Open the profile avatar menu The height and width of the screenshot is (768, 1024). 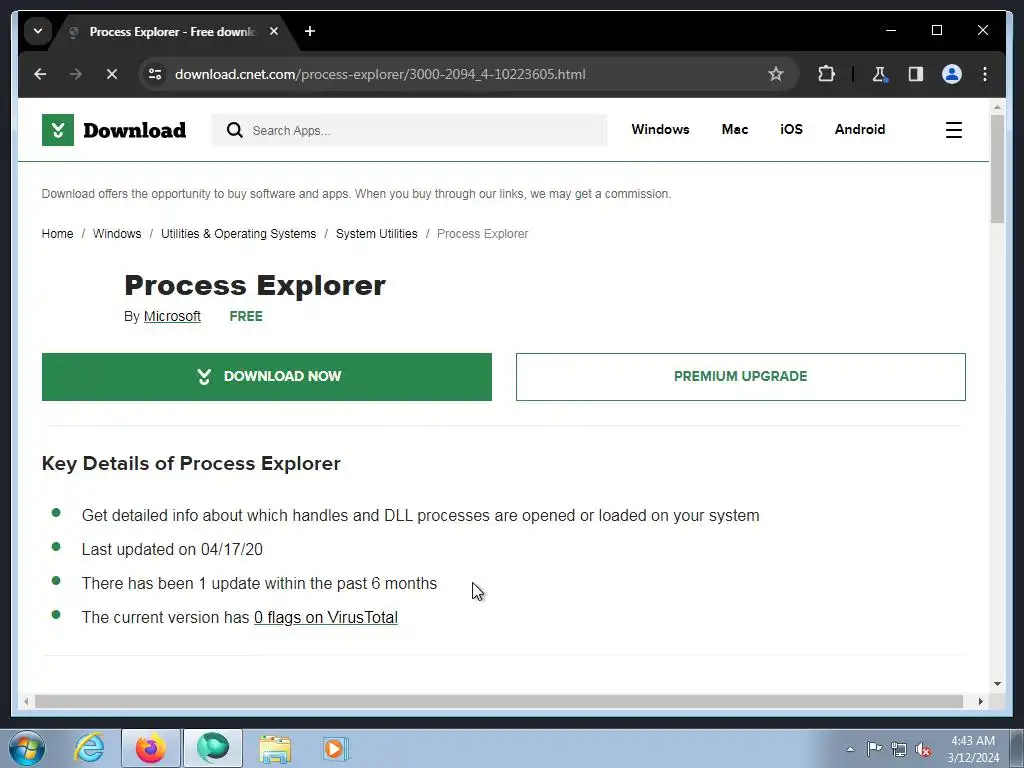pos(952,74)
